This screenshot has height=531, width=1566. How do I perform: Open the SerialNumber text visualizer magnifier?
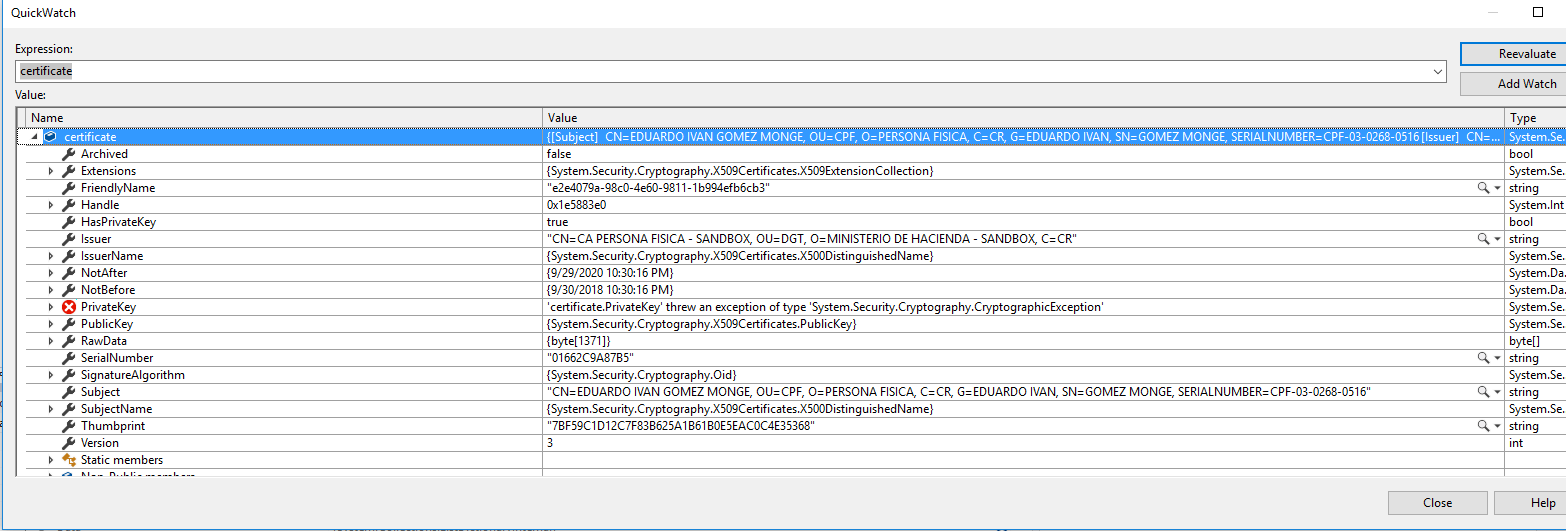(x=1483, y=358)
